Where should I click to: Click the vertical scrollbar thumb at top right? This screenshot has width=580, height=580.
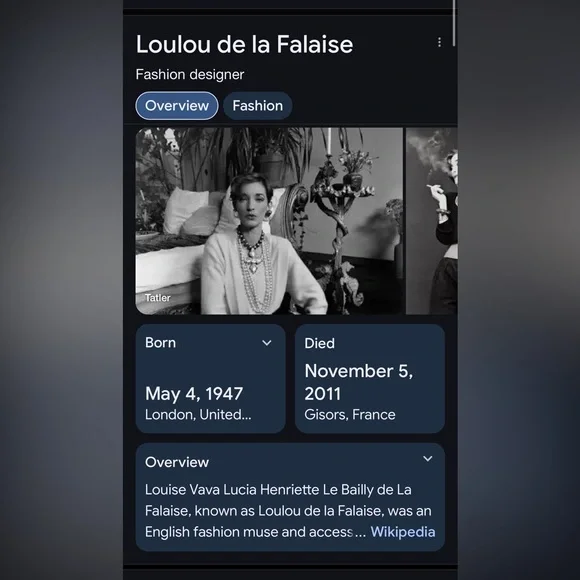(454, 23)
